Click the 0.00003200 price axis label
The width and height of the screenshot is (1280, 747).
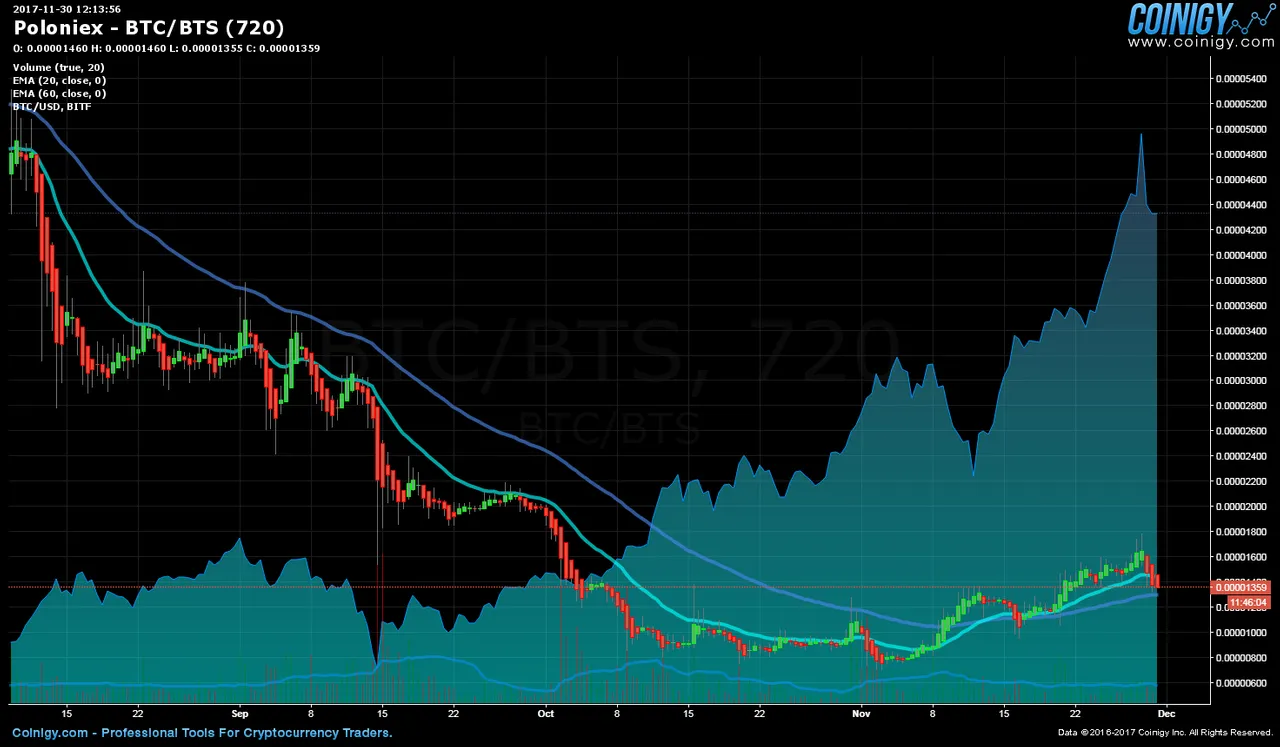coord(1240,355)
